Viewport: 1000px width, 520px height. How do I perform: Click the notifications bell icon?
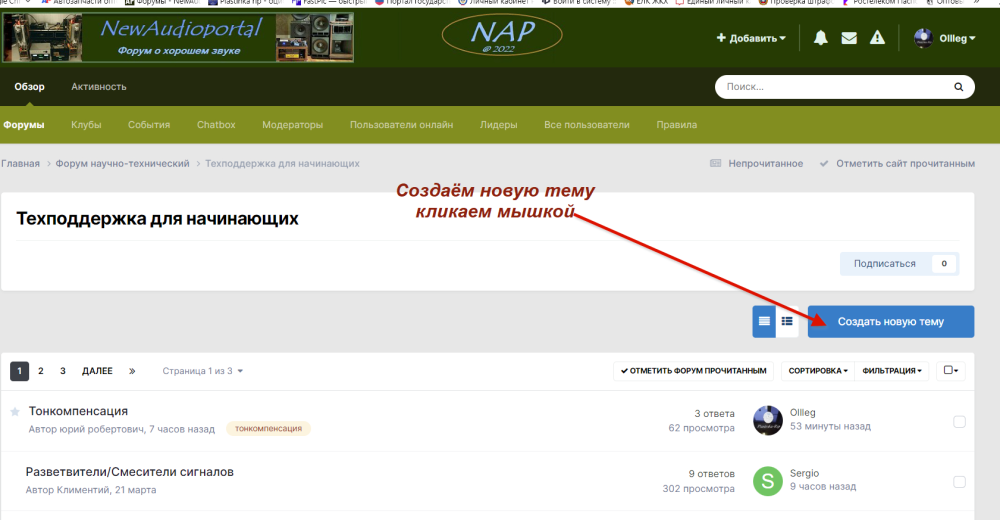click(820, 38)
